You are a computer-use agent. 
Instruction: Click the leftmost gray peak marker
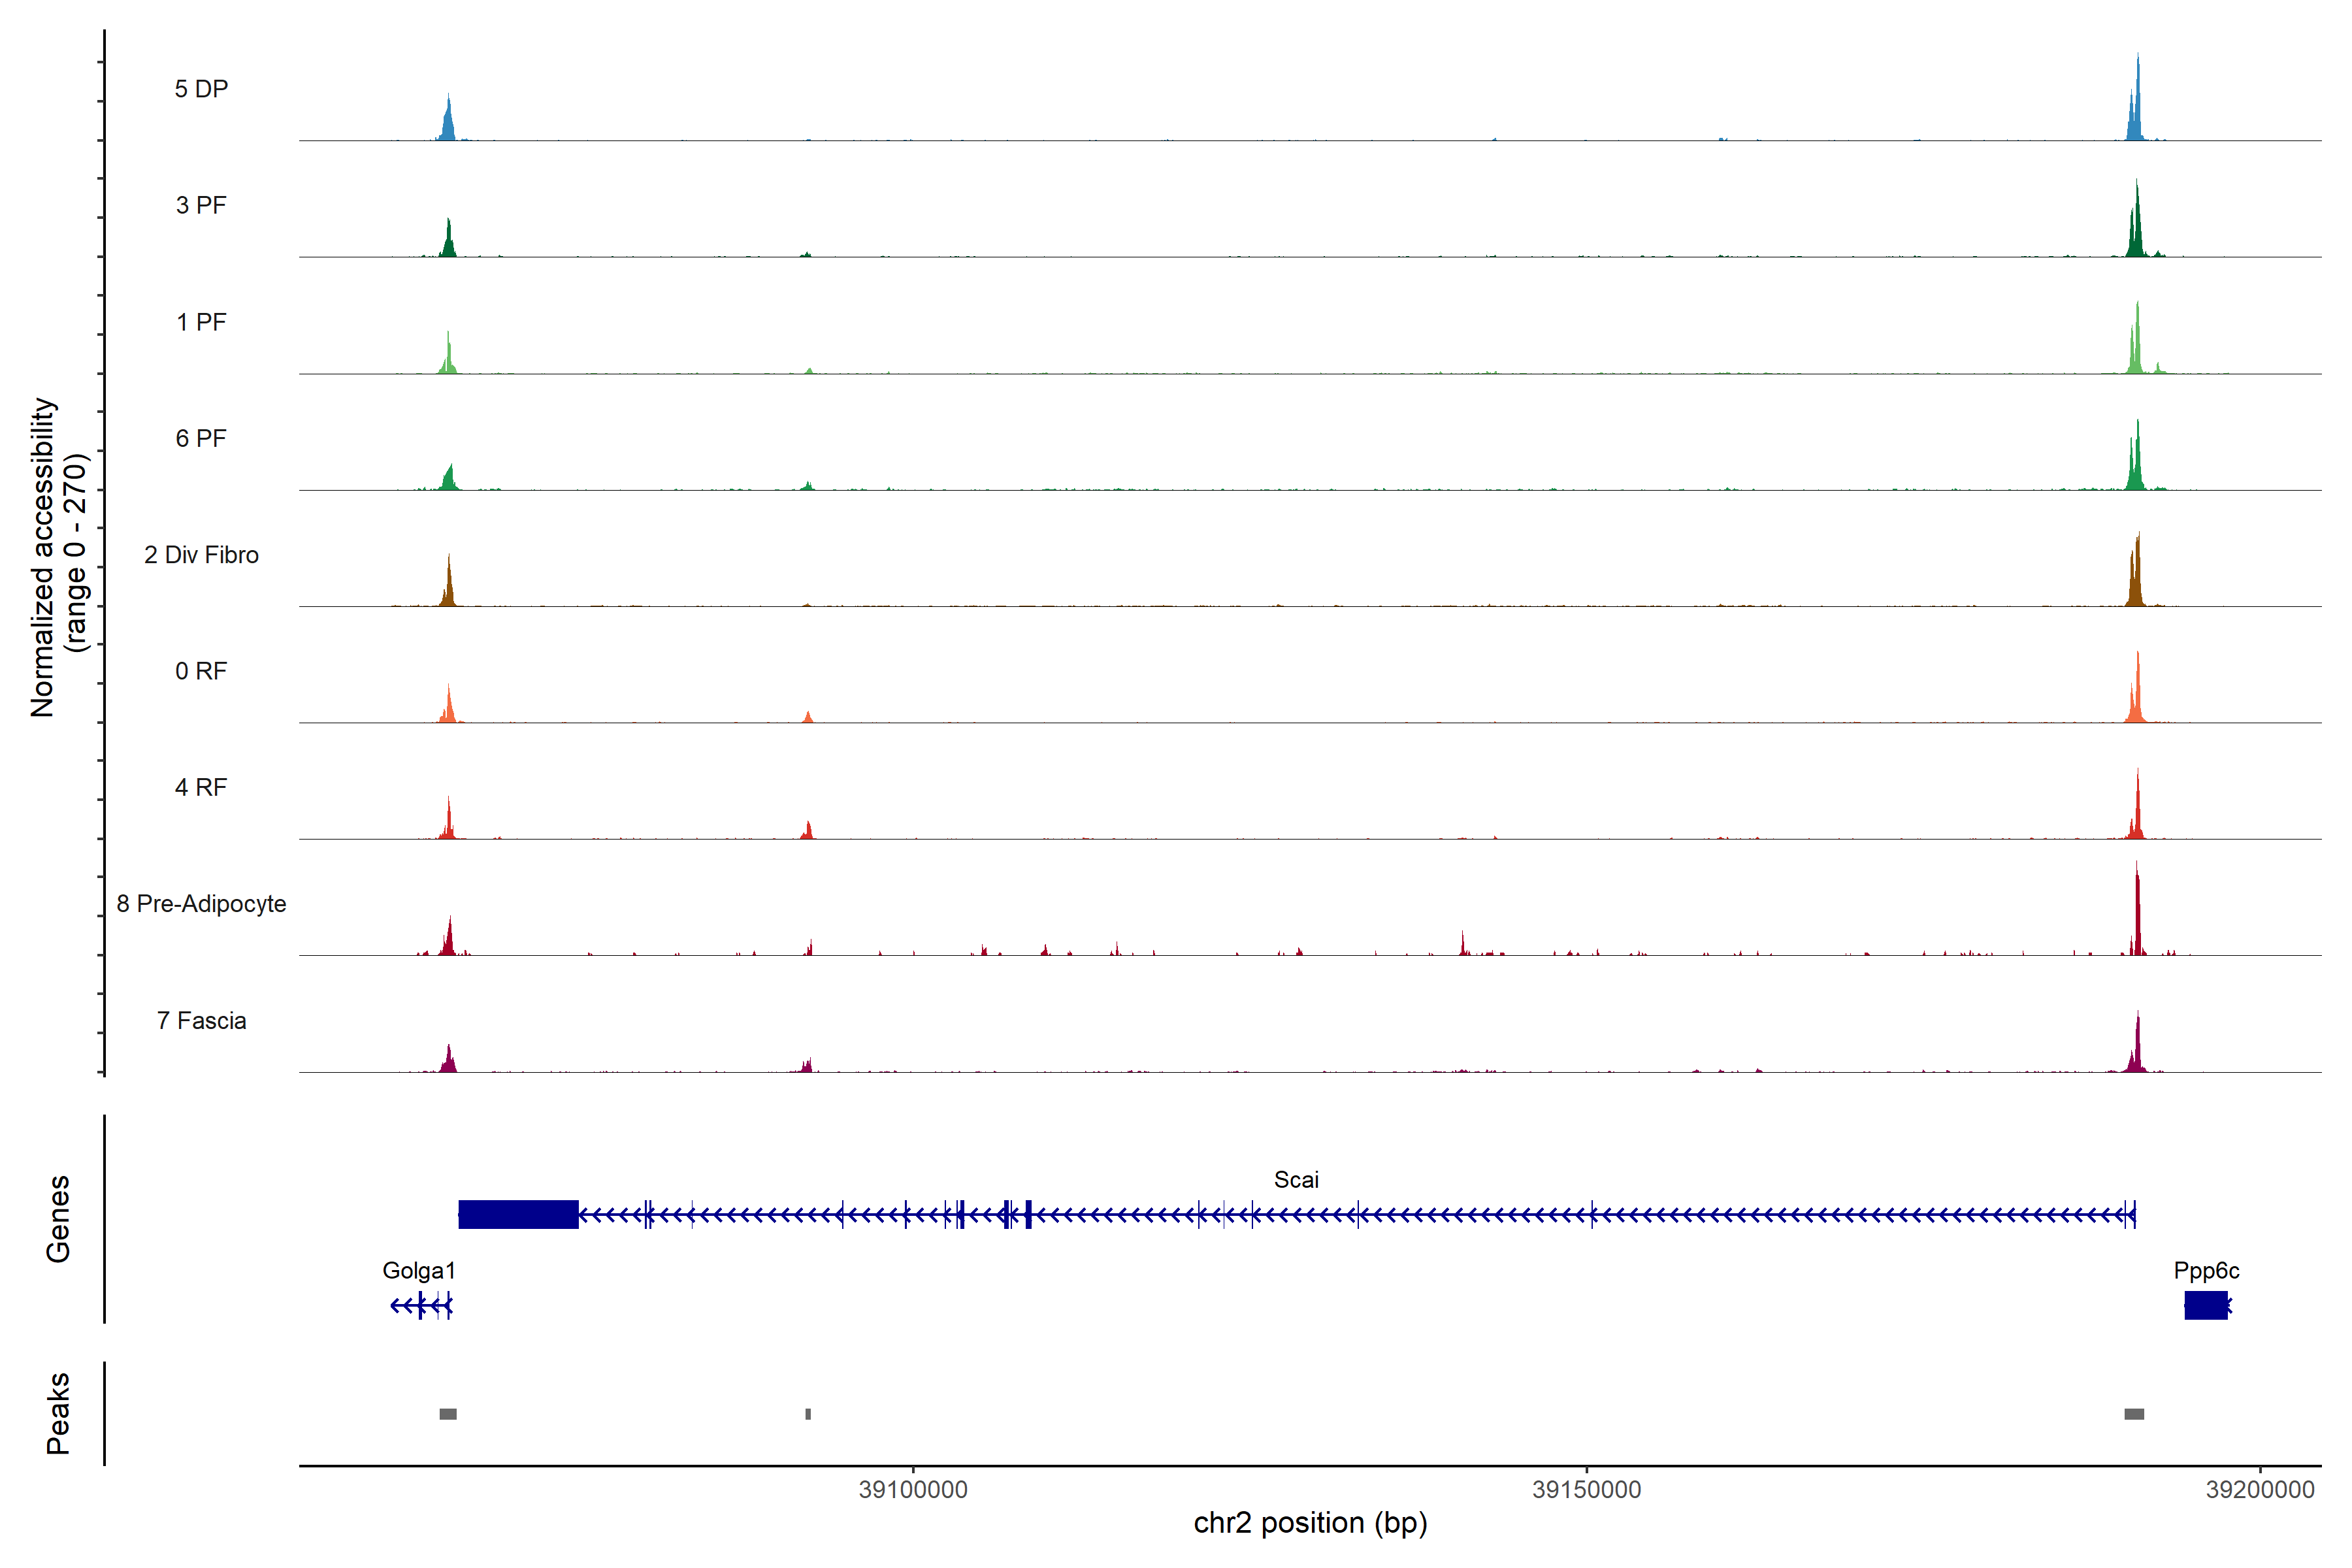448,1414
